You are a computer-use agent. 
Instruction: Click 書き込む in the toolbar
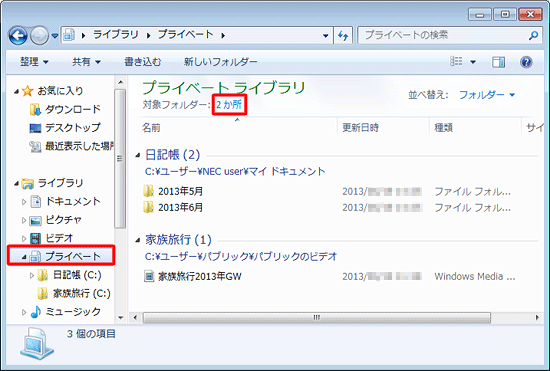click(142, 62)
